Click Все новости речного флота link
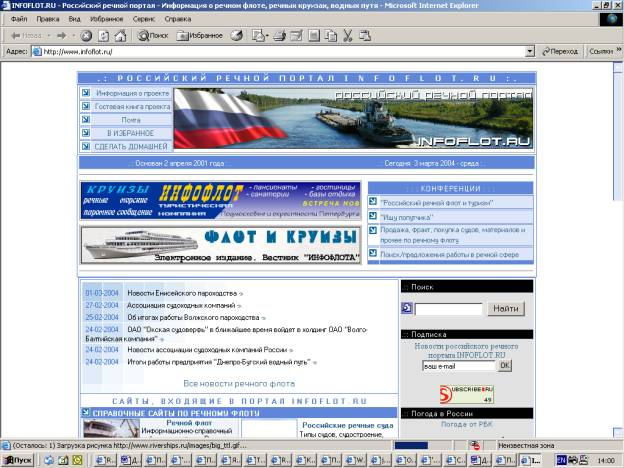The height and width of the screenshot is (468, 624). click(x=239, y=384)
